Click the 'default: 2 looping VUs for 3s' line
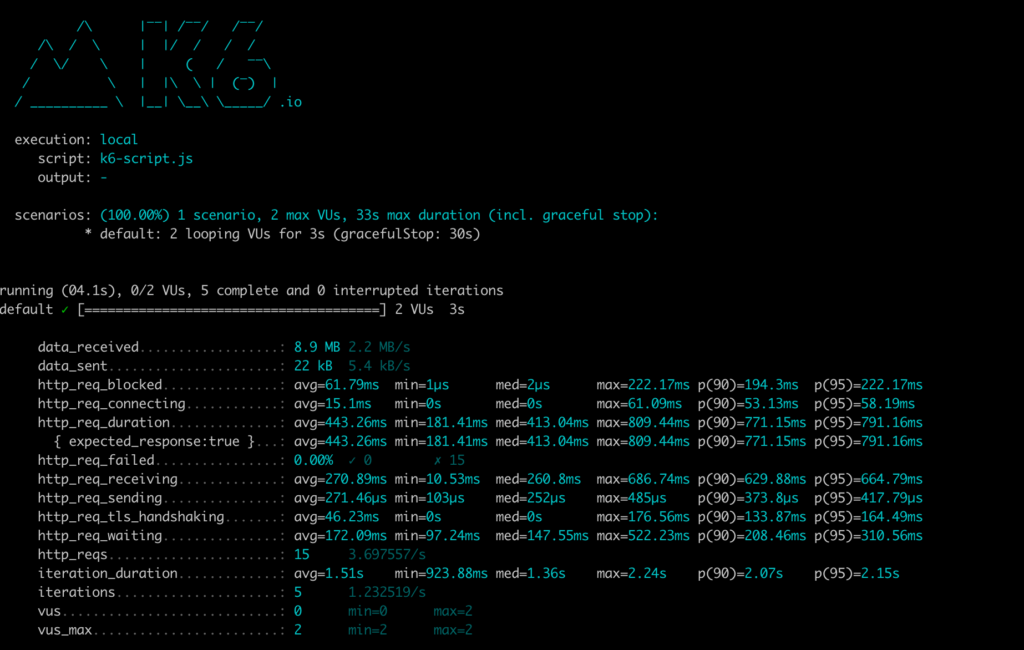This screenshot has width=1024, height=650. point(290,234)
